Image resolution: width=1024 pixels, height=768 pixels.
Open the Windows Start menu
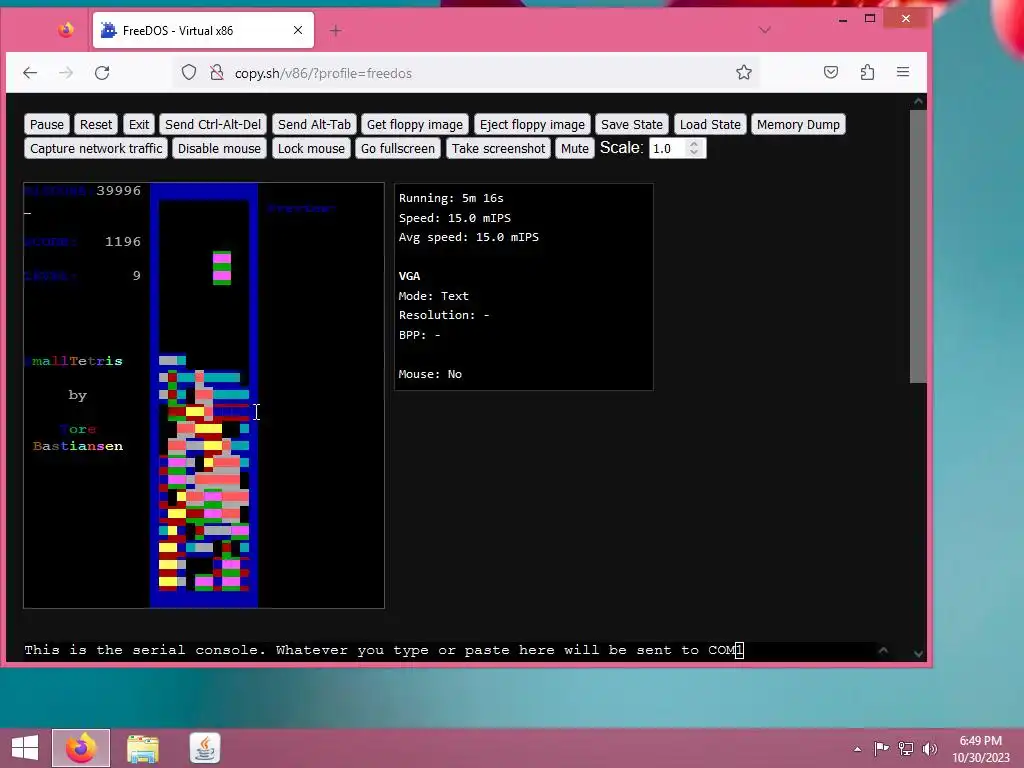point(25,748)
